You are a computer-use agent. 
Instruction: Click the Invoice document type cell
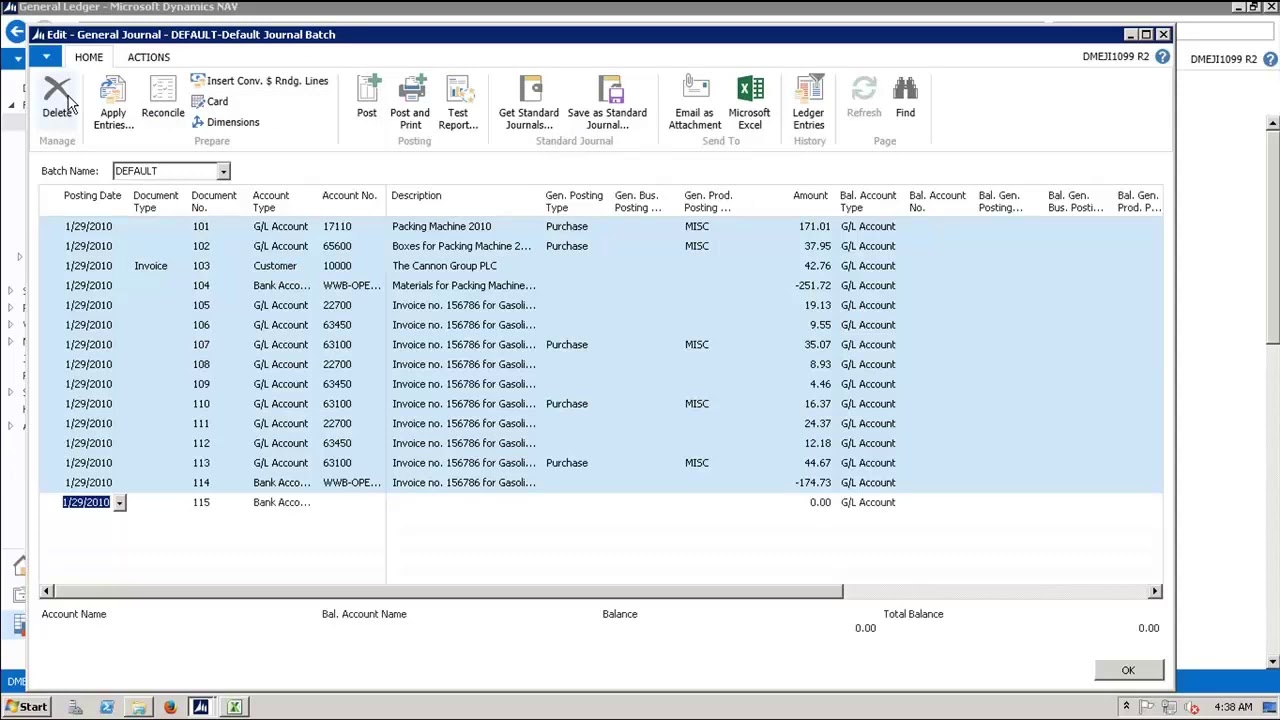point(151,266)
